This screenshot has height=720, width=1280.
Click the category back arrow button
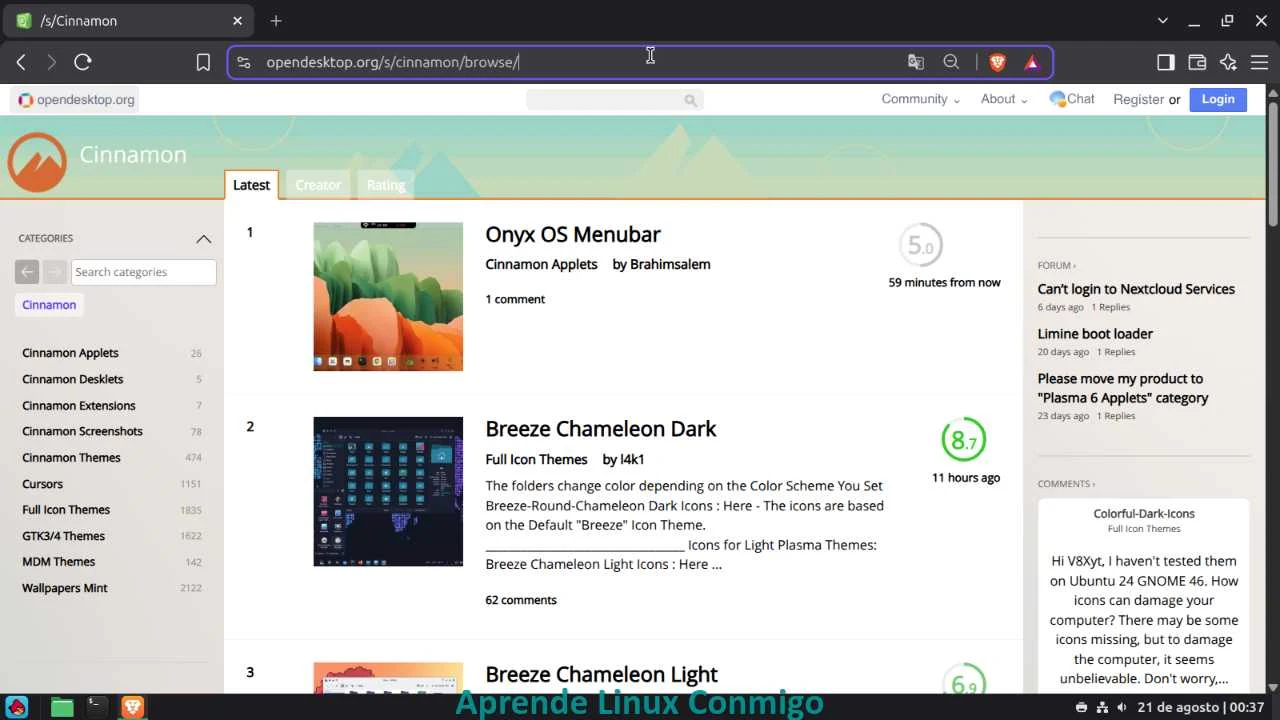27,272
